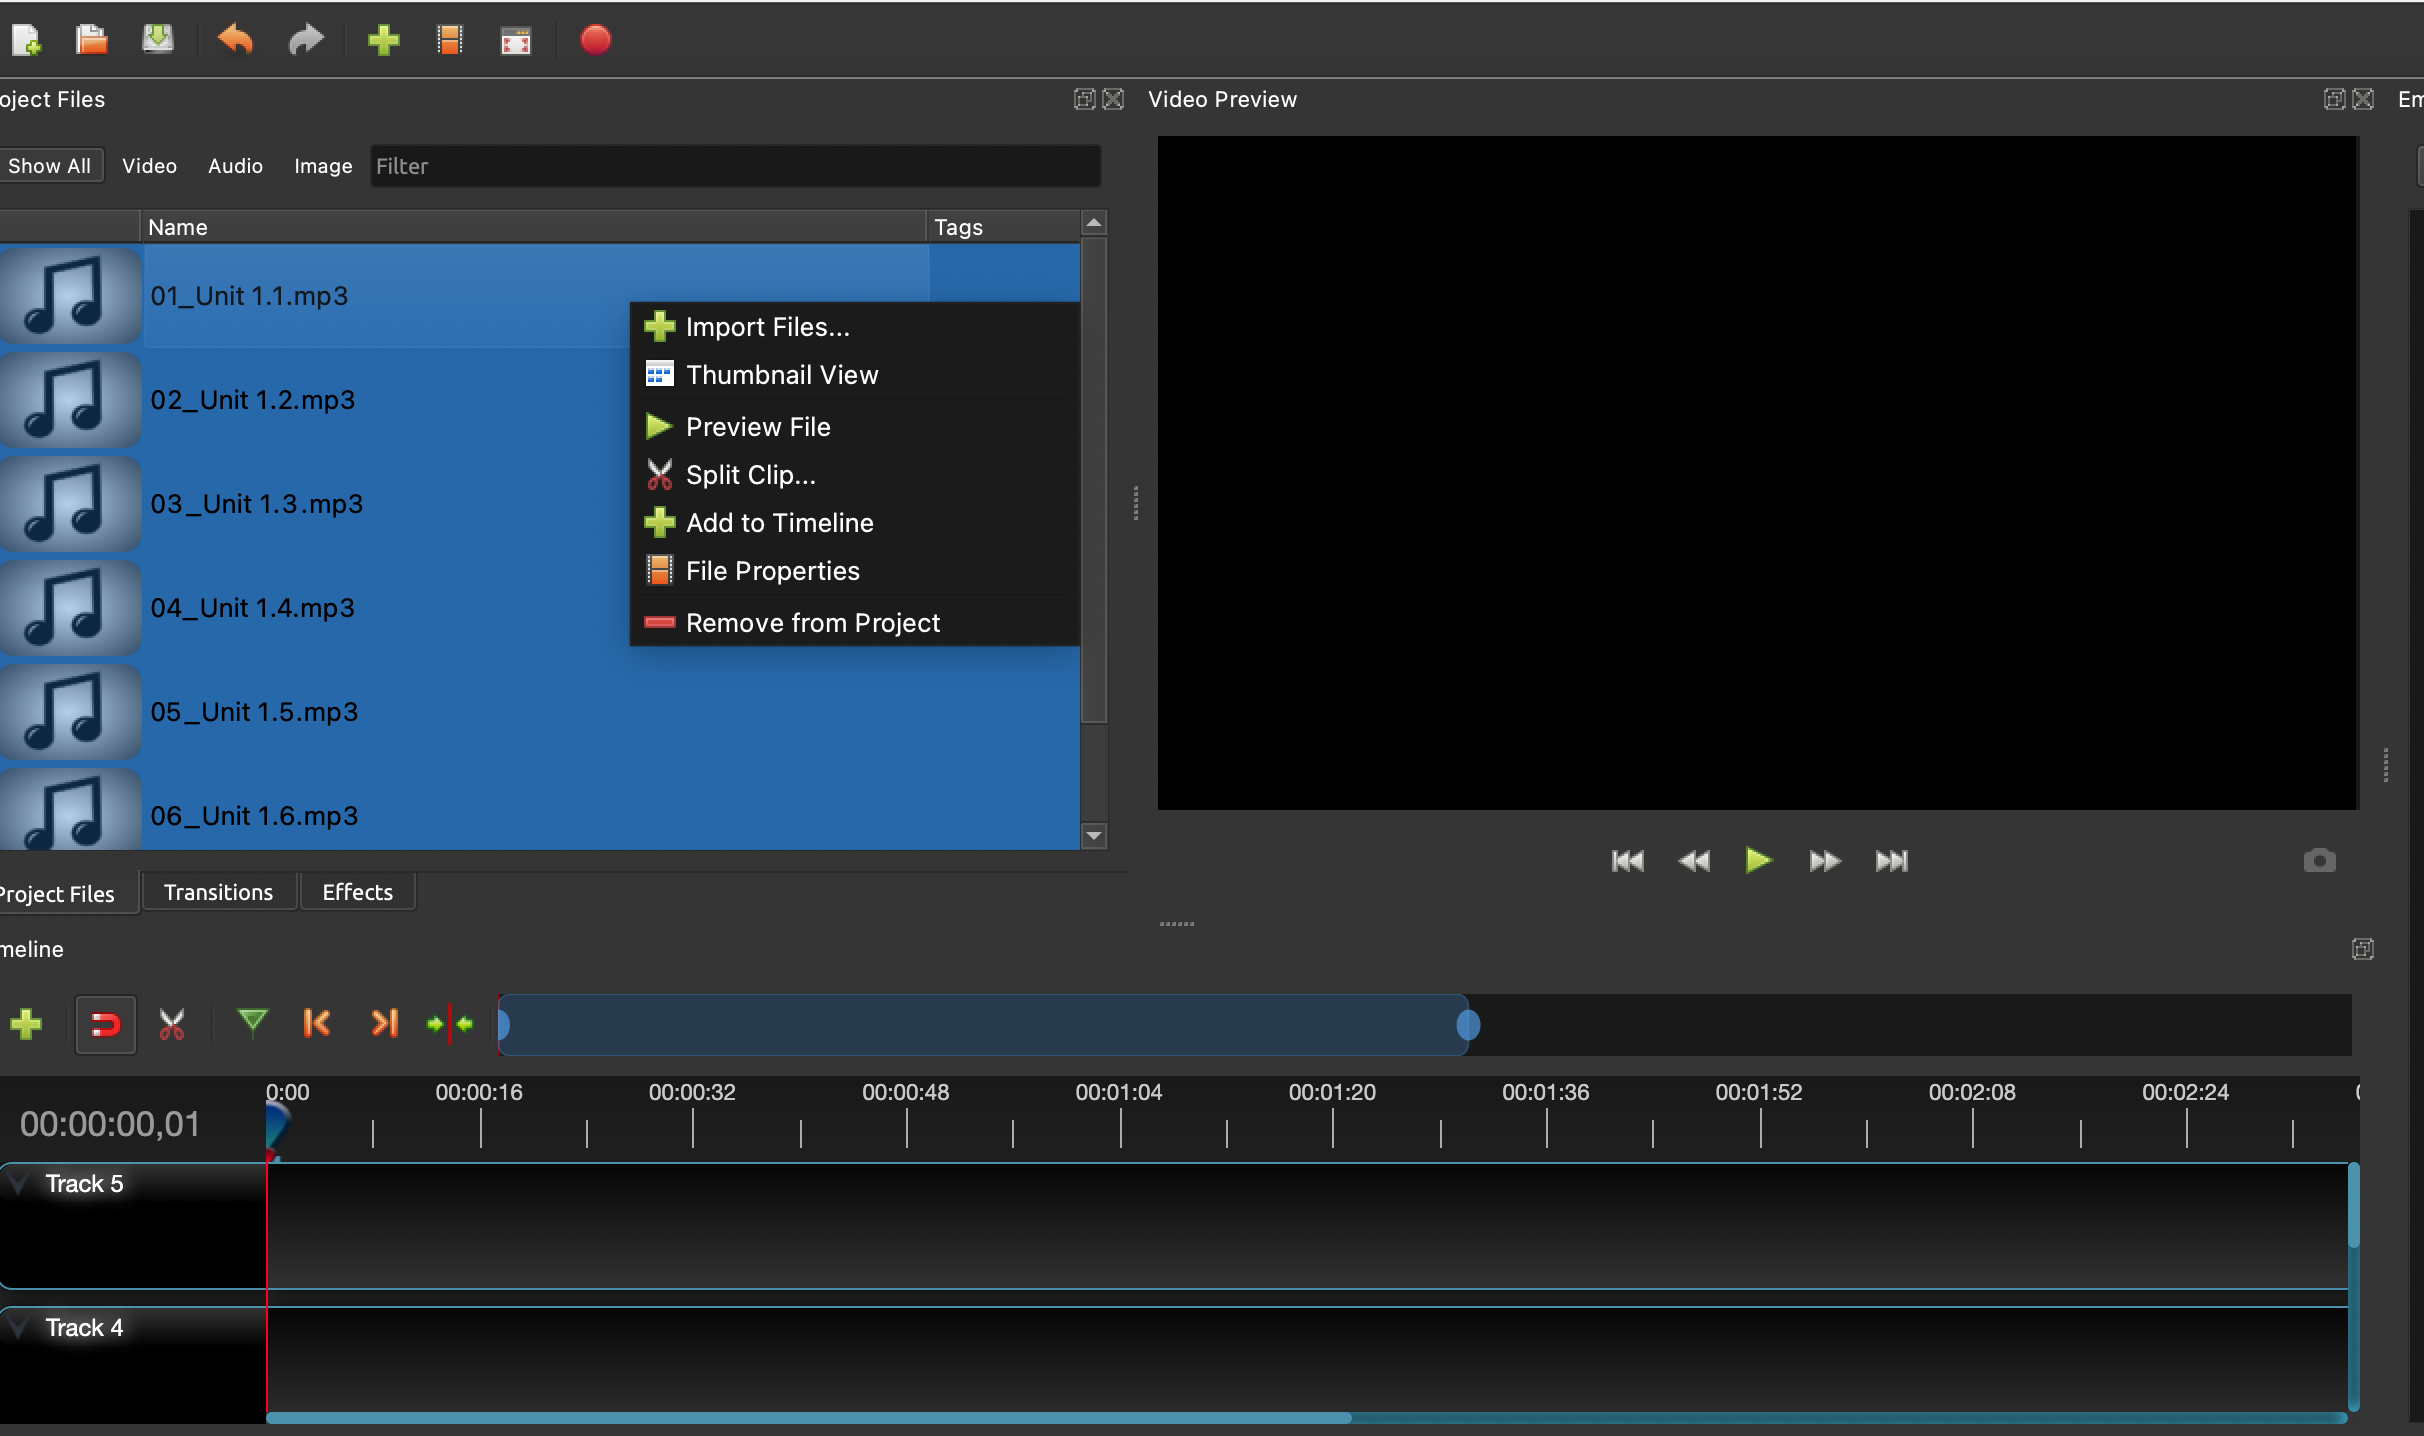Select the Razor tool in the timeline toolbar
The width and height of the screenshot is (2424, 1436).
(x=172, y=1024)
